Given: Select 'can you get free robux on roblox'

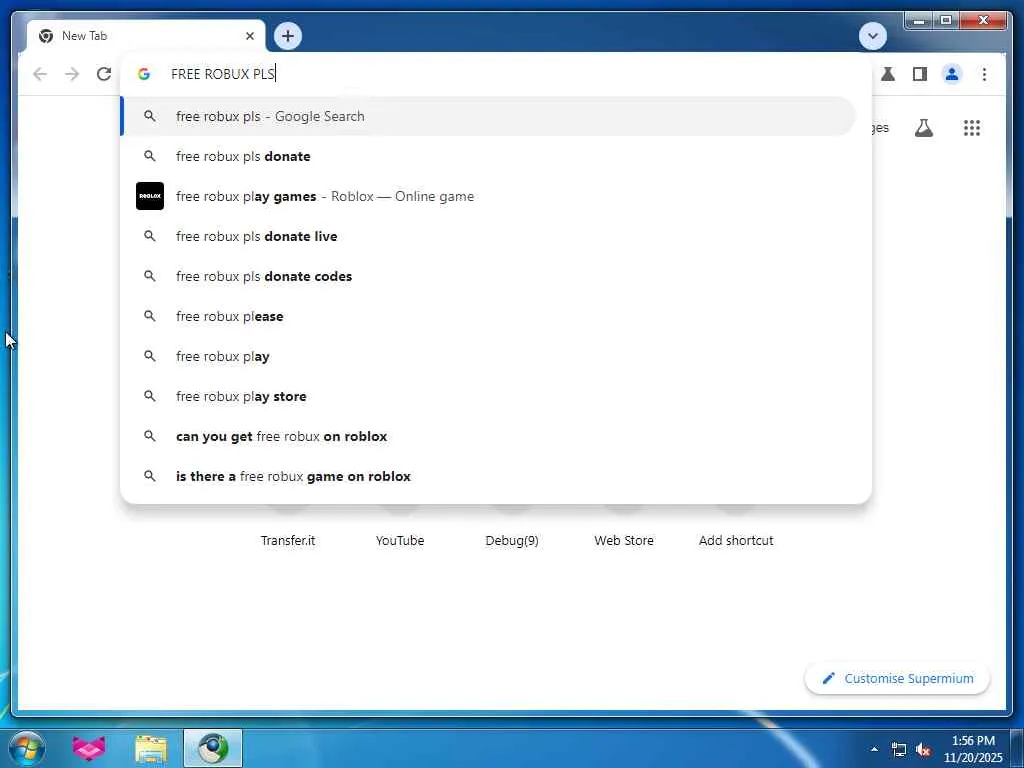Looking at the screenshot, I should pyautogui.click(x=488, y=436).
